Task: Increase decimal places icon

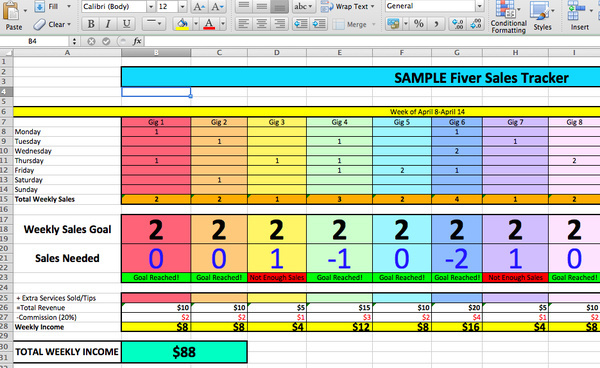Action: pyautogui.click(x=458, y=24)
